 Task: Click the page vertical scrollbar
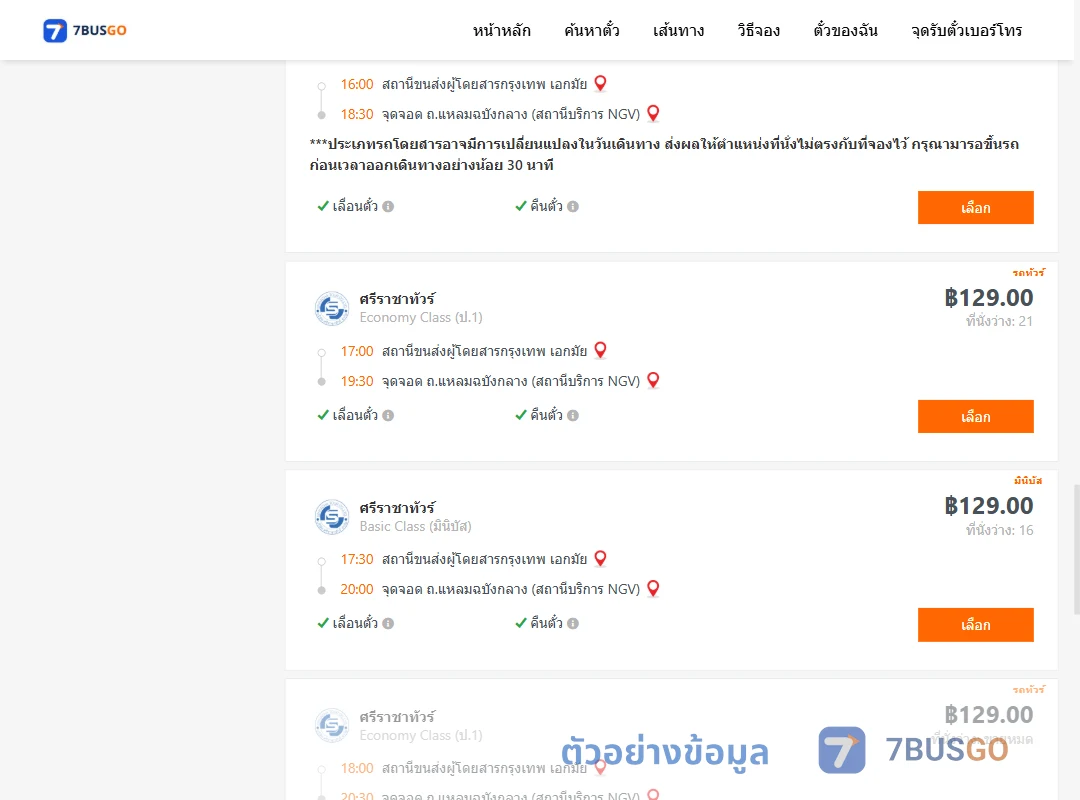coord(1076,548)
